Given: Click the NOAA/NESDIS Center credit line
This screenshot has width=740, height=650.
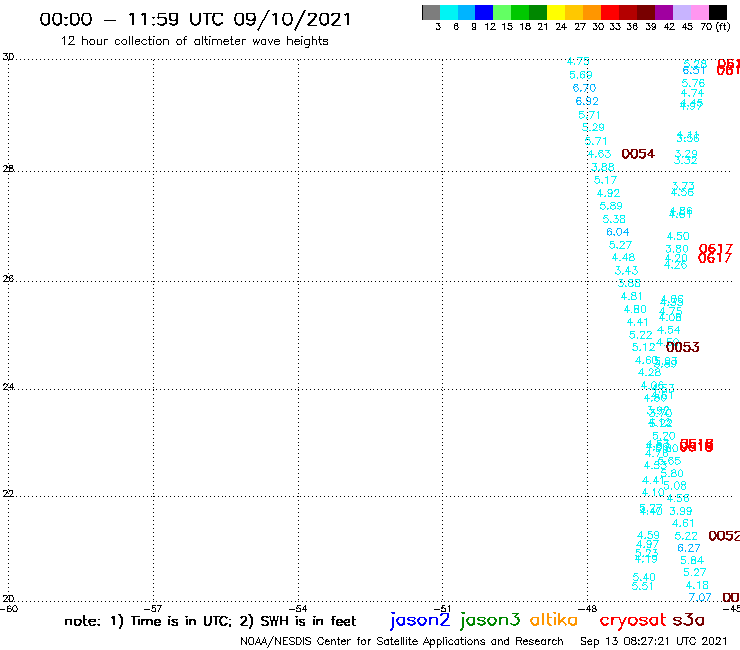Looking at the screenshot, I should tap(402, 641).
